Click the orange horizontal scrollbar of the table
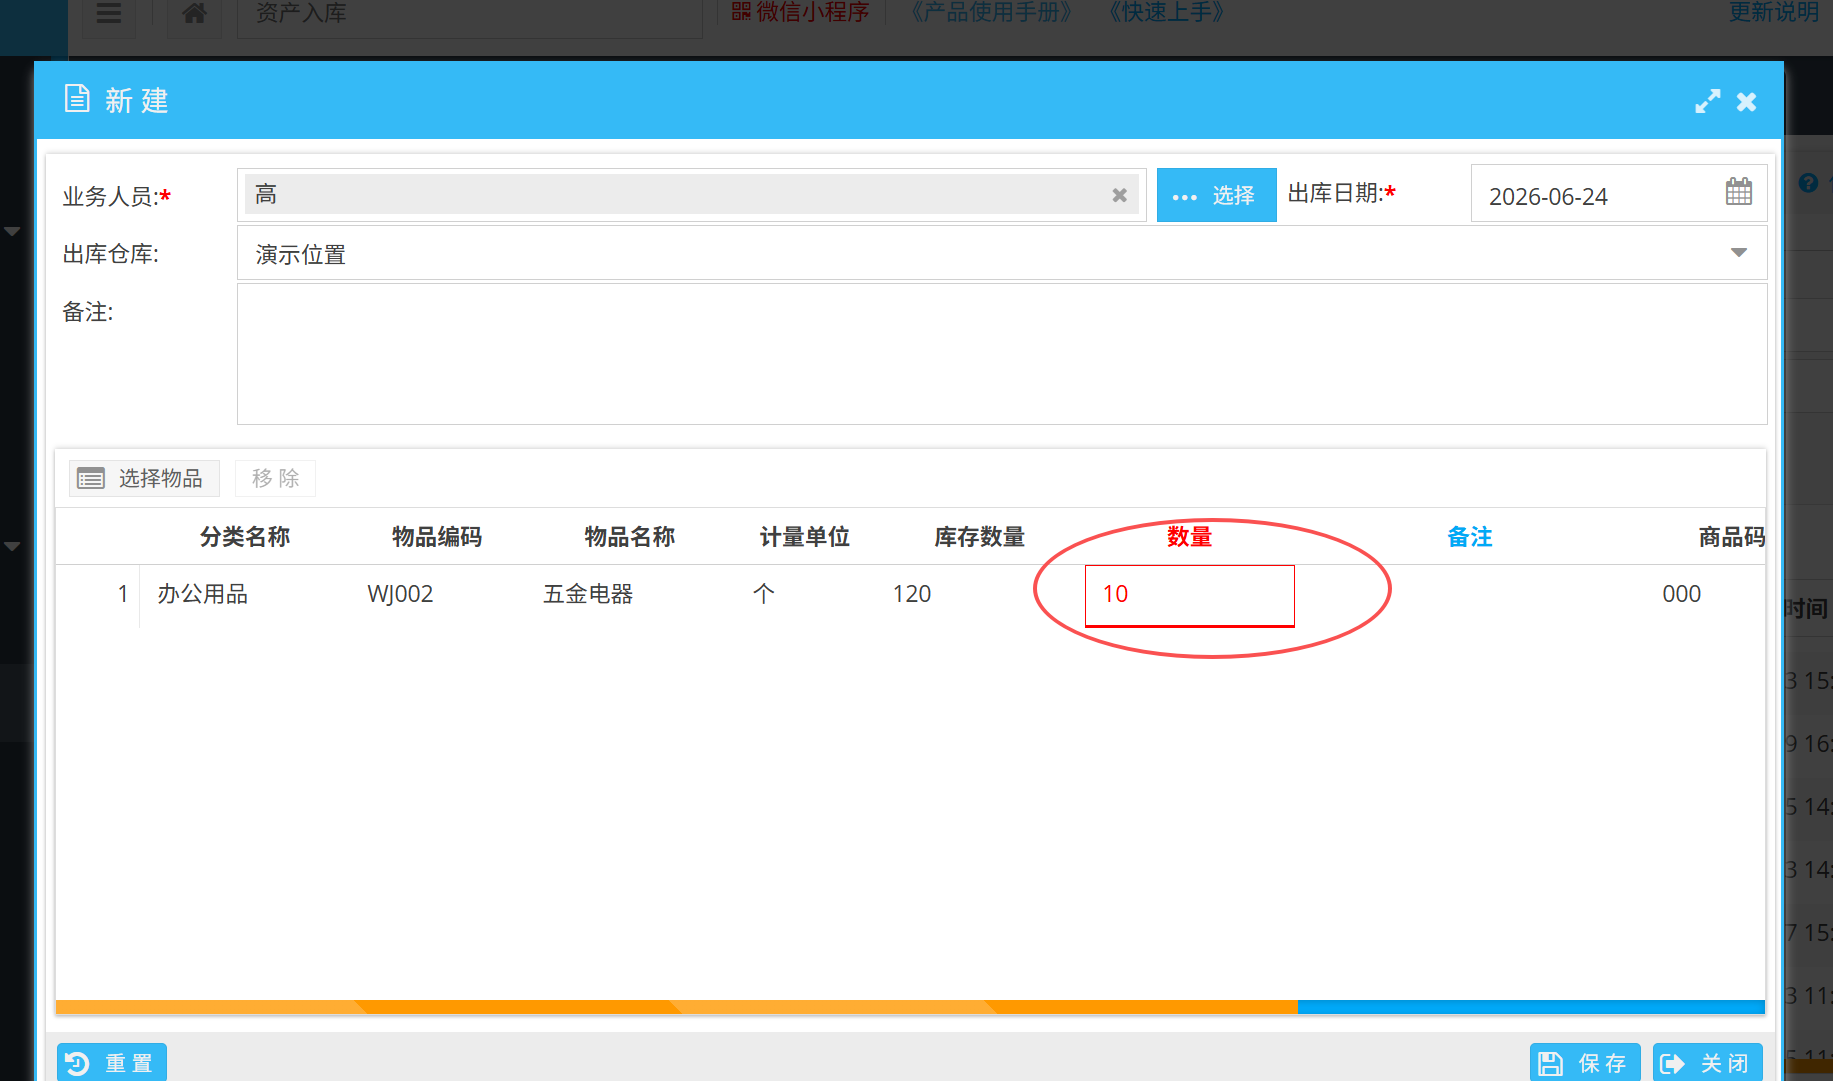This screenshot has width=1833, height=1081. [x=676, y=1007]
